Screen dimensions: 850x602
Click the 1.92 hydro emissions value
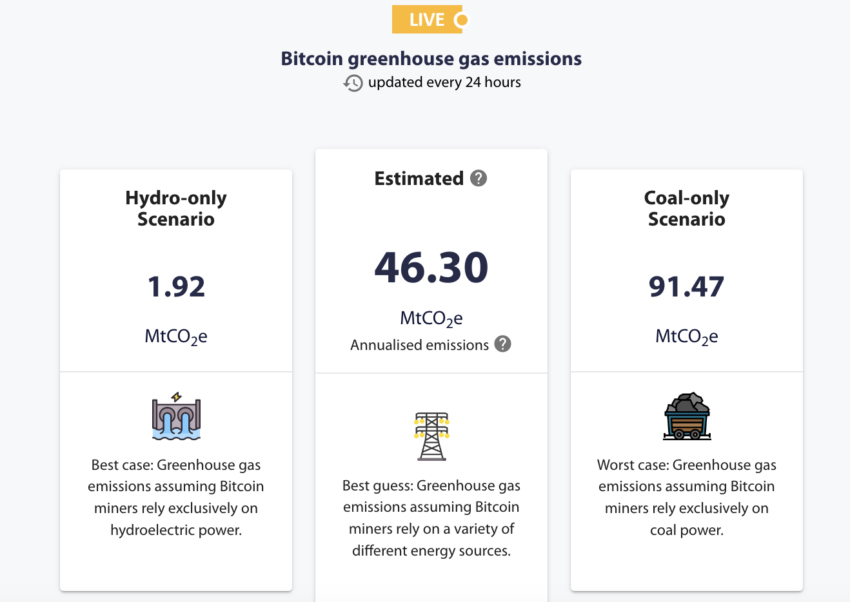(176, 287)
